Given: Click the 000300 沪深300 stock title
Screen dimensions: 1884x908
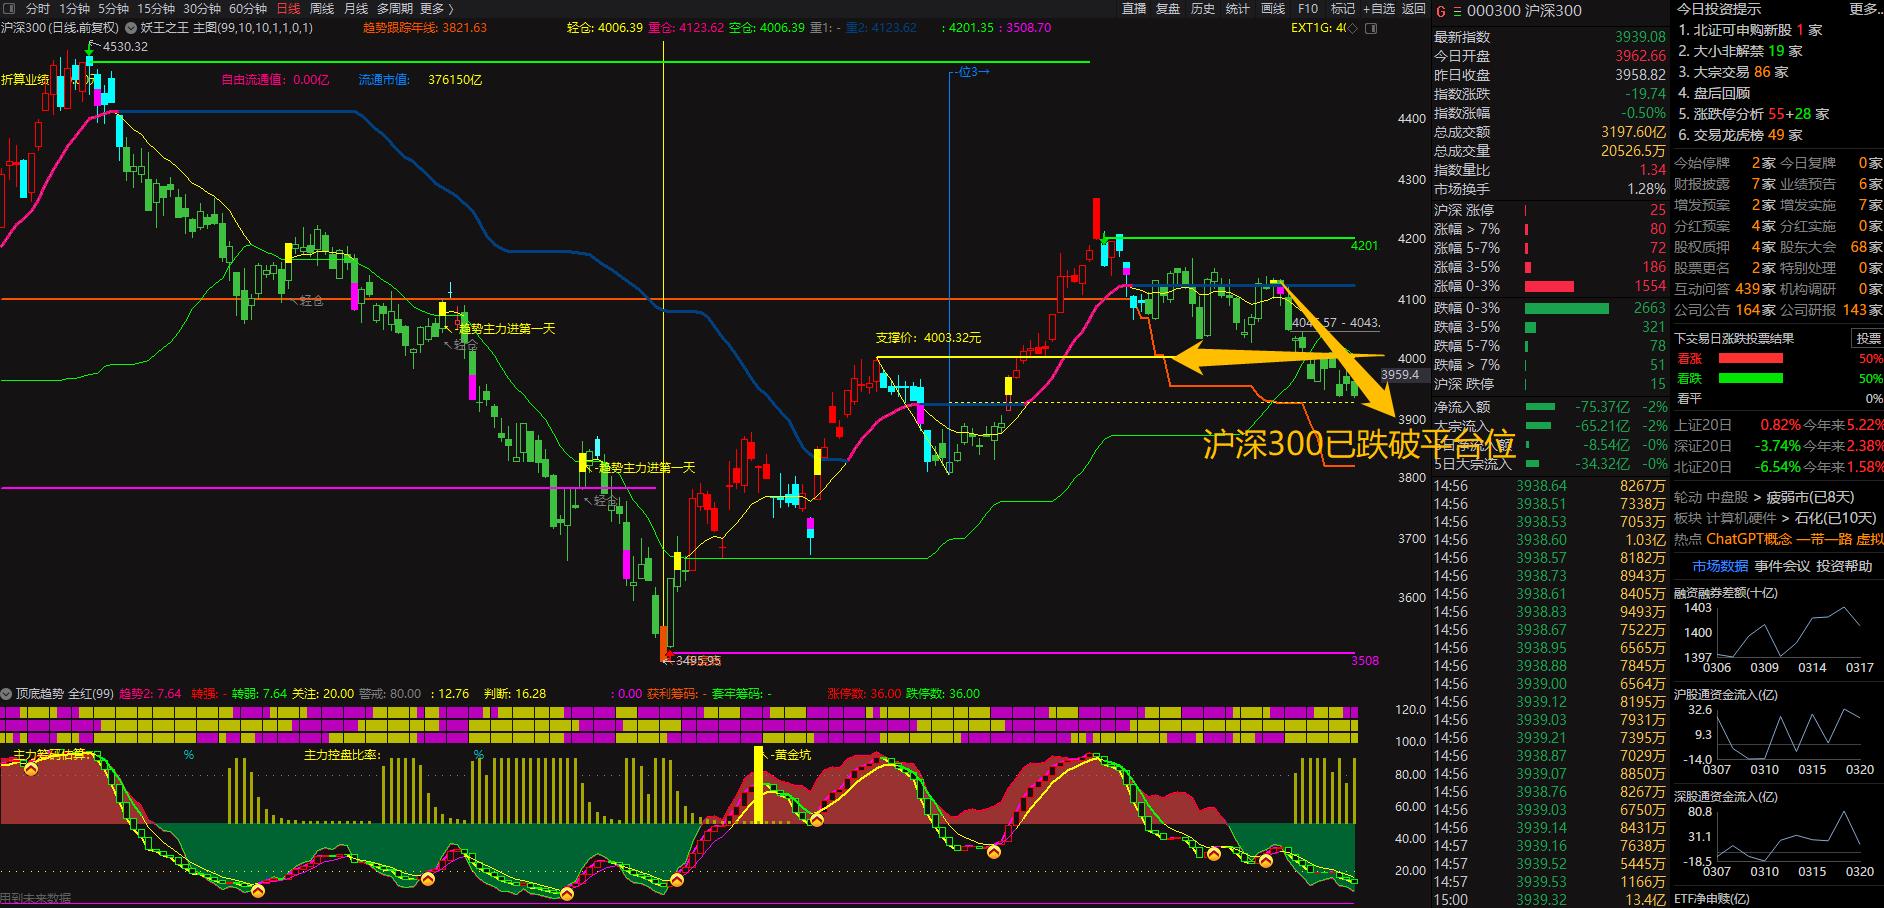Looking at the screenshot, I should (x=1525, y=11).
